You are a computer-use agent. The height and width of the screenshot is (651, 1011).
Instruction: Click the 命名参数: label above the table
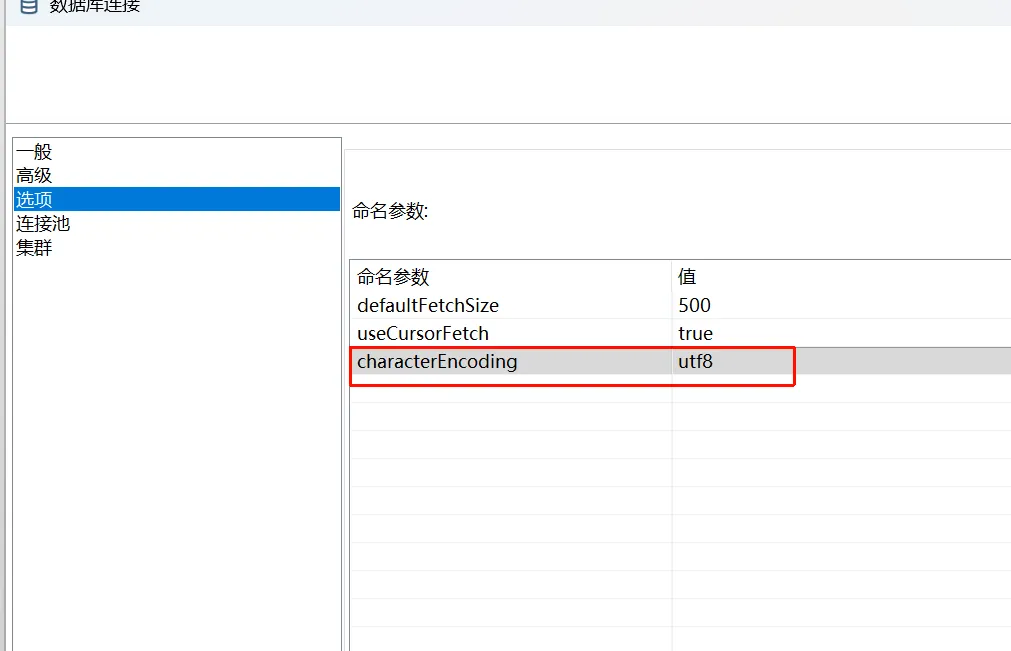[390, 211]
